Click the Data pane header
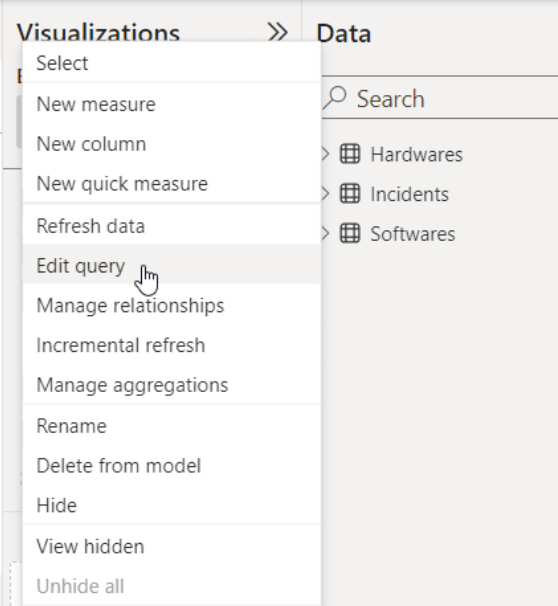Viewport: 558px width, 606px height. click(x=344, y=34)
